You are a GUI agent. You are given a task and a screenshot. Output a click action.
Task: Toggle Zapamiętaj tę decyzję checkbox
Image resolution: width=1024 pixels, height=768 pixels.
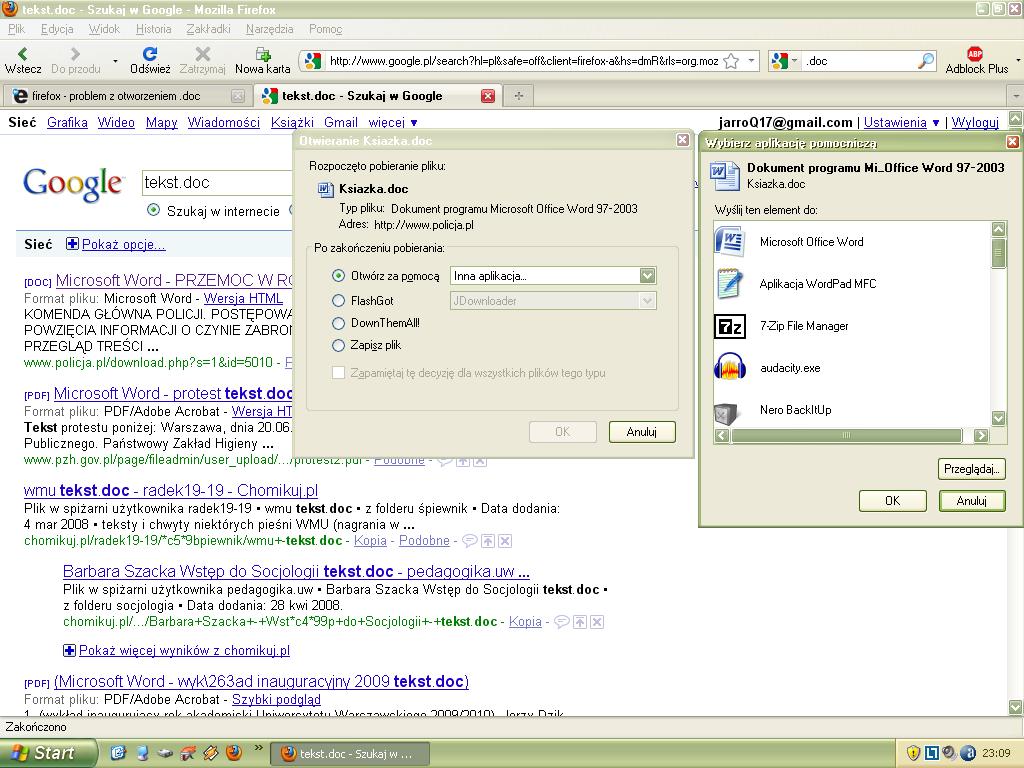coord(338,373)
